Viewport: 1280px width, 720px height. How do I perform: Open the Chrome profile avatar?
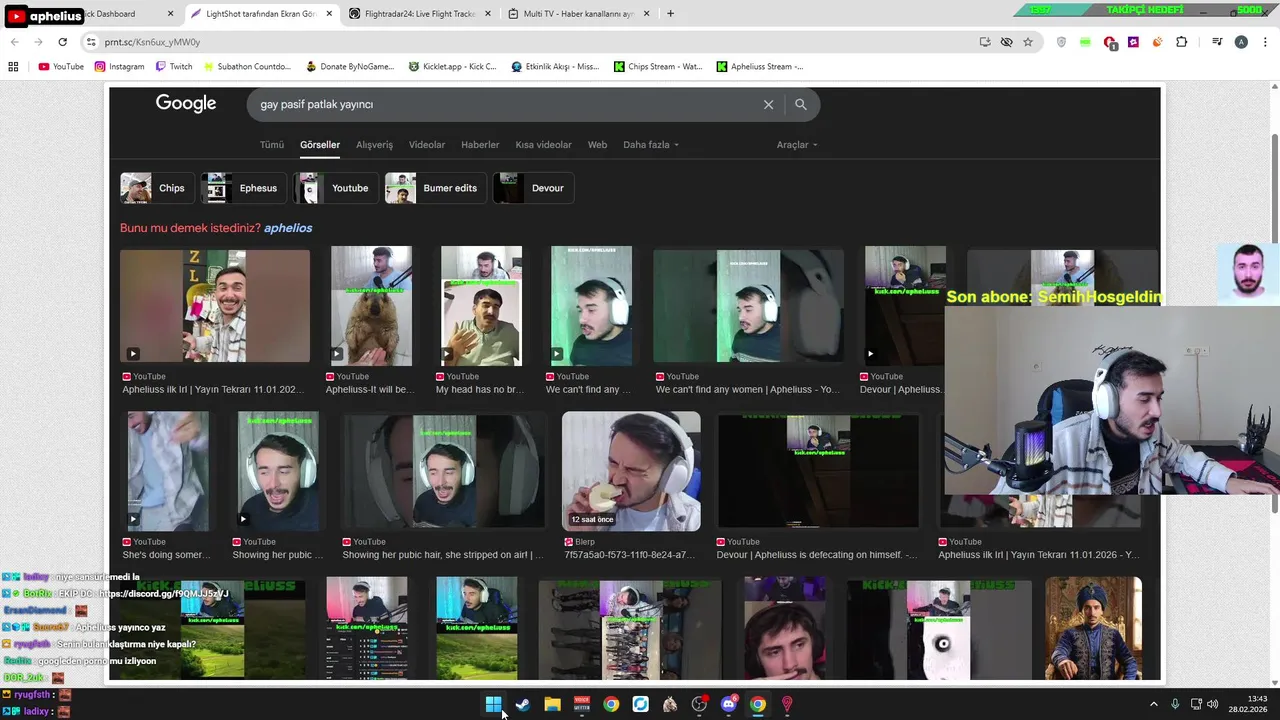pyautogui.click(x=1241, y=42)
